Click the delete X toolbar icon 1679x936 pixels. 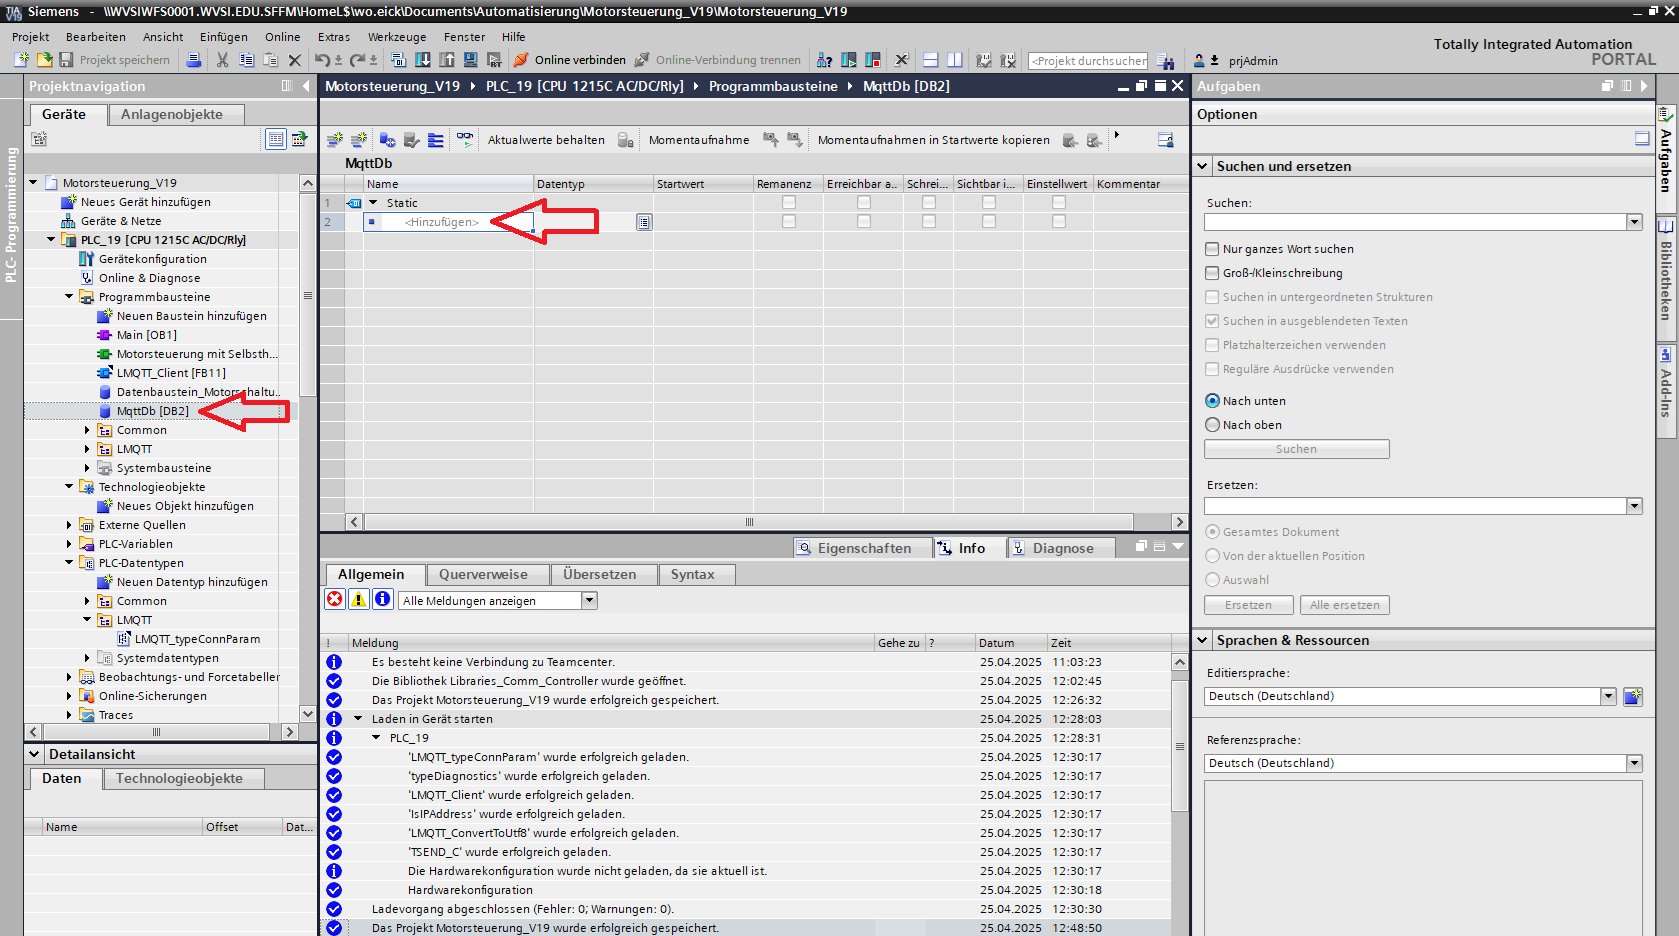[x=295, y=60]
